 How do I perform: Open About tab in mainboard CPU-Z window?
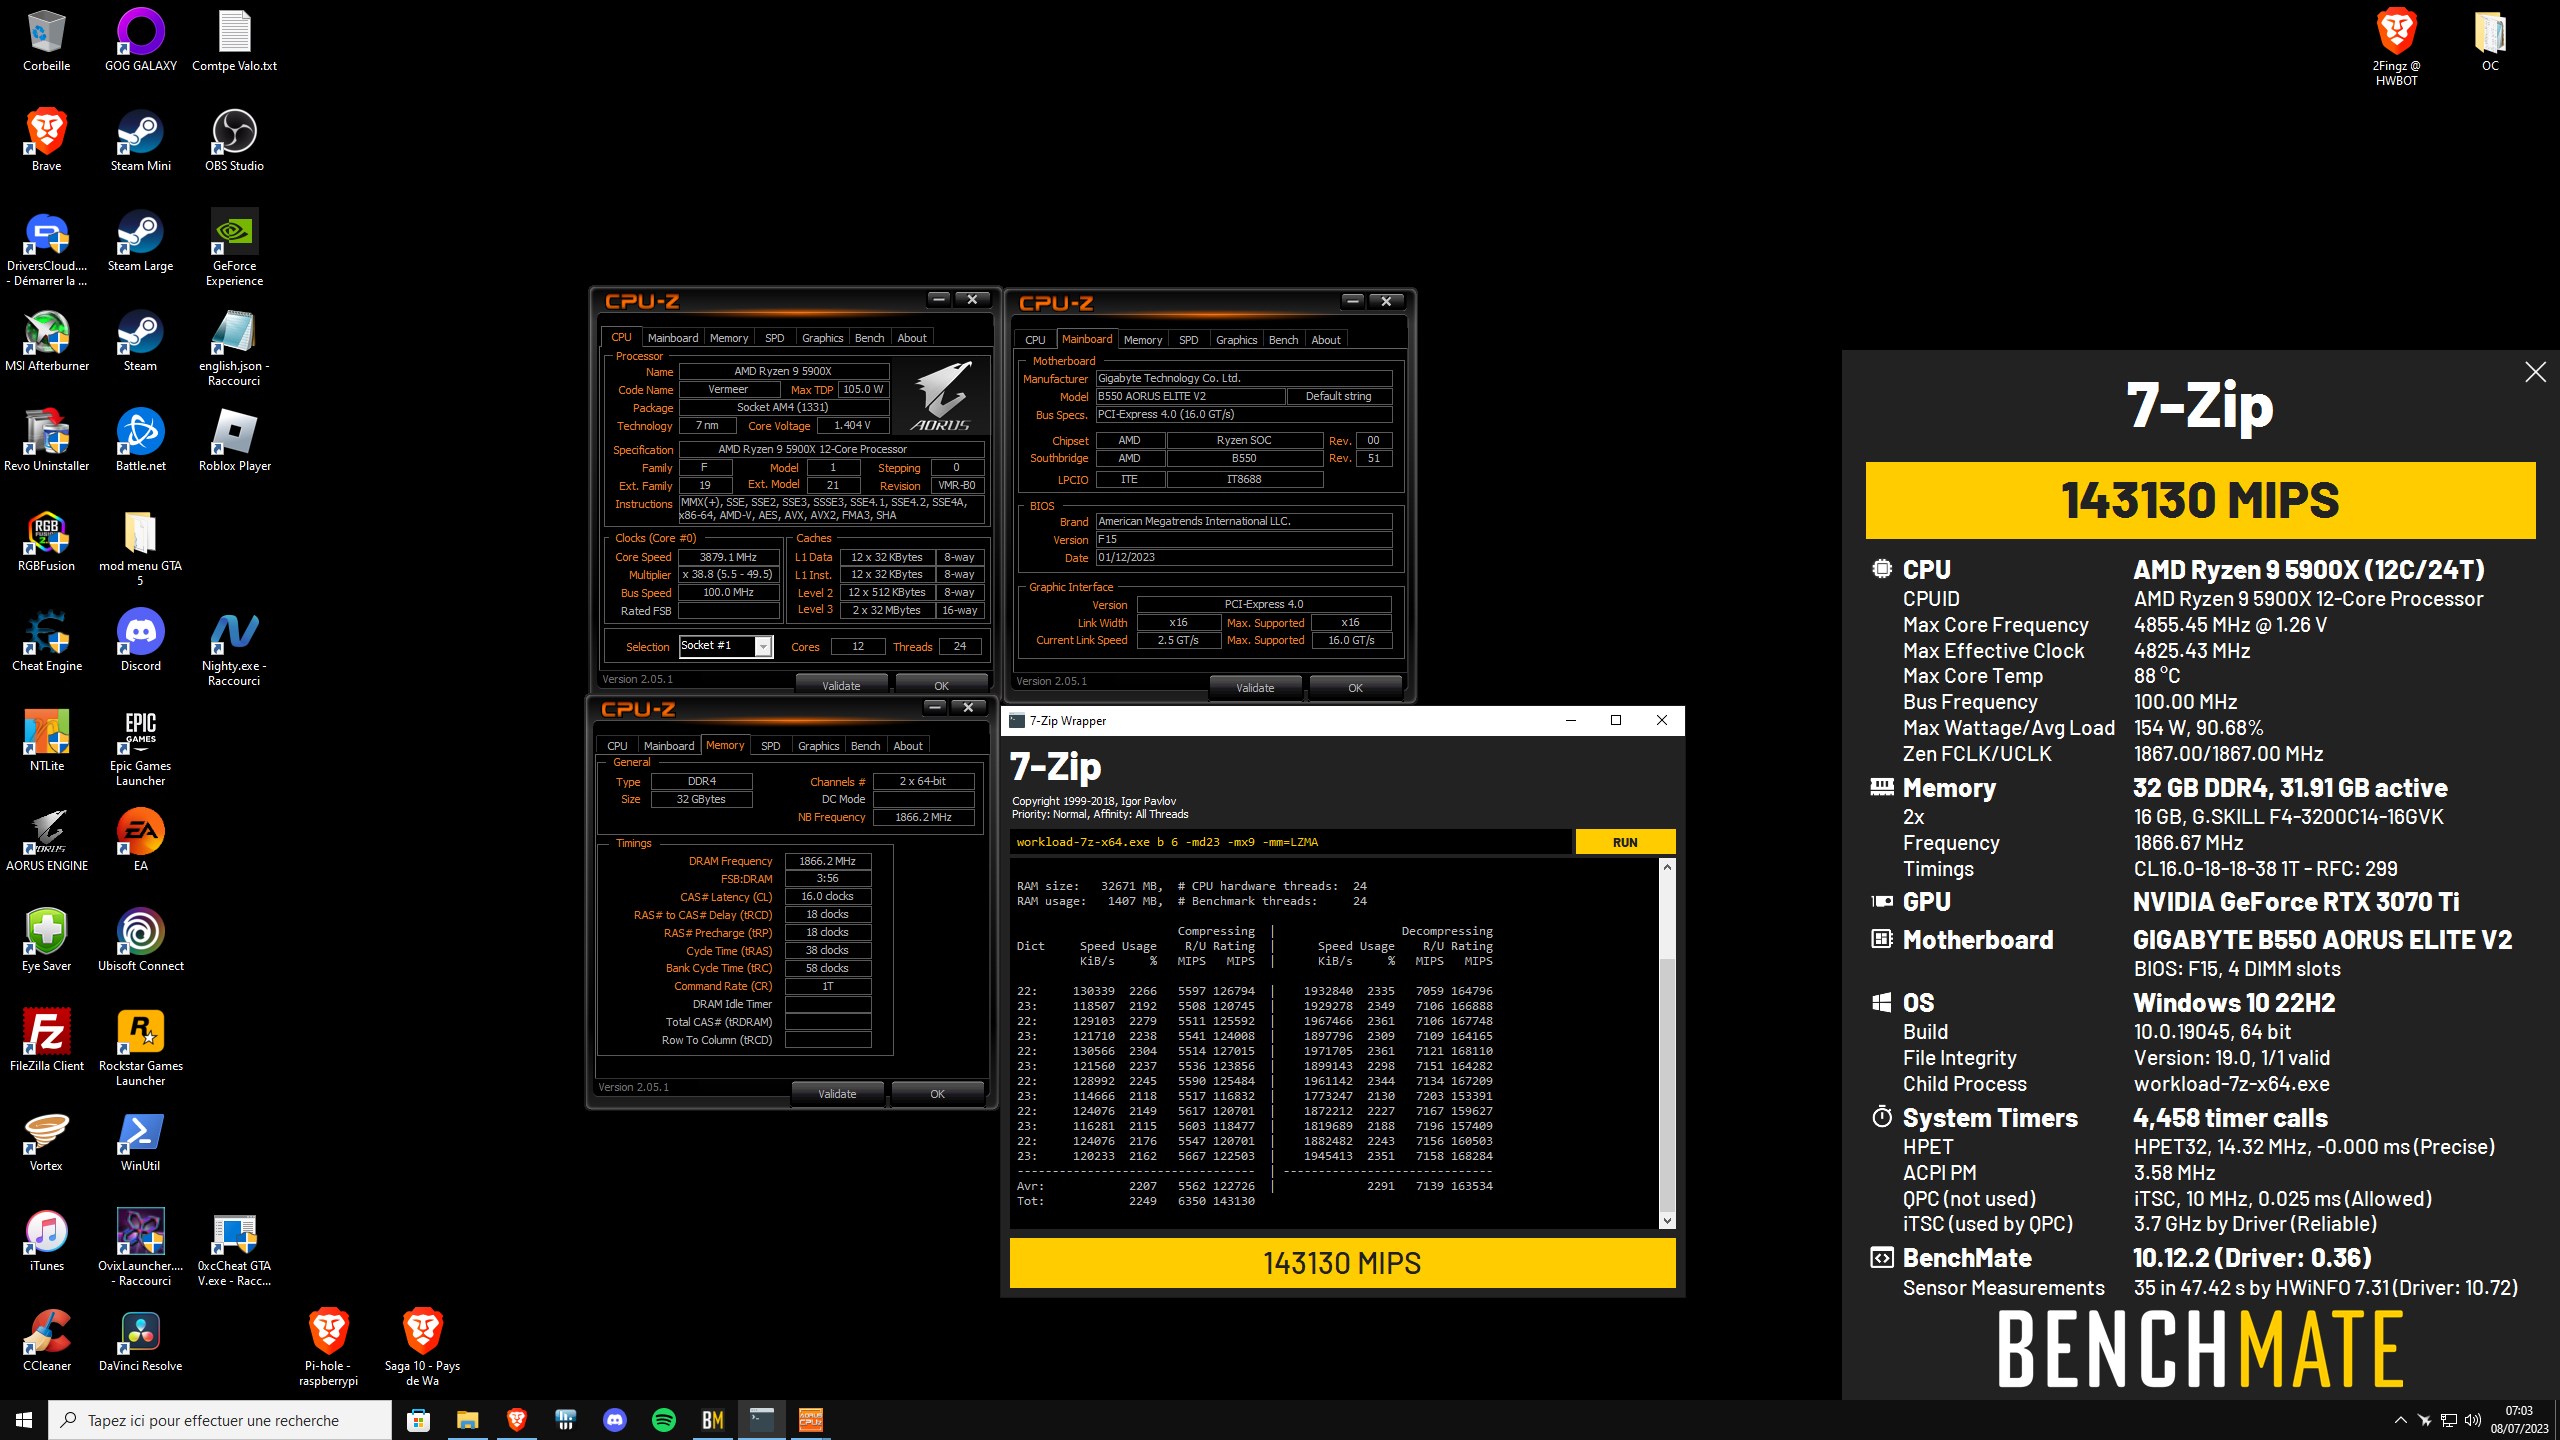[1326, 340]
